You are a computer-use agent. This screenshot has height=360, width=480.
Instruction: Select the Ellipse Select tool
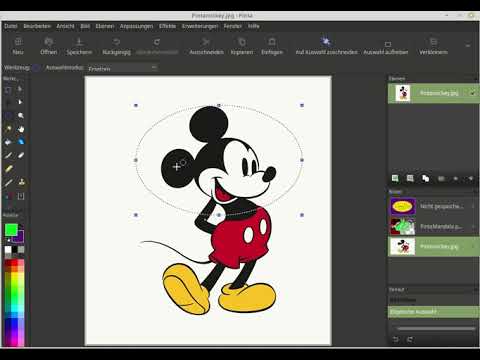[x=8, y=116]
